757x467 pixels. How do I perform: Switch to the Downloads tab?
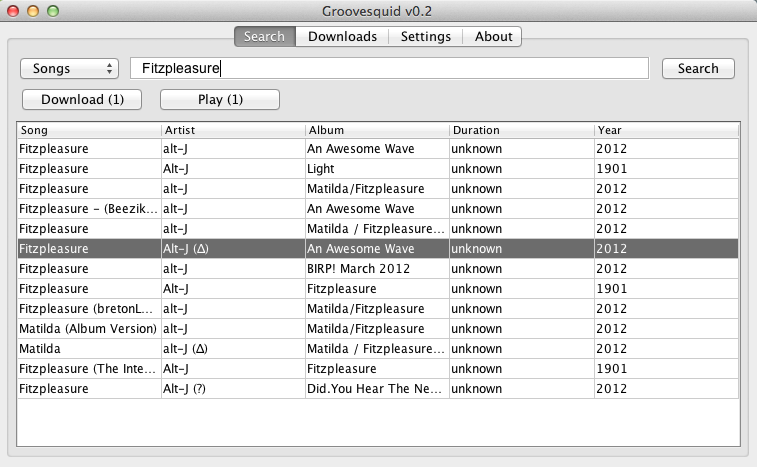pos(342,37)
